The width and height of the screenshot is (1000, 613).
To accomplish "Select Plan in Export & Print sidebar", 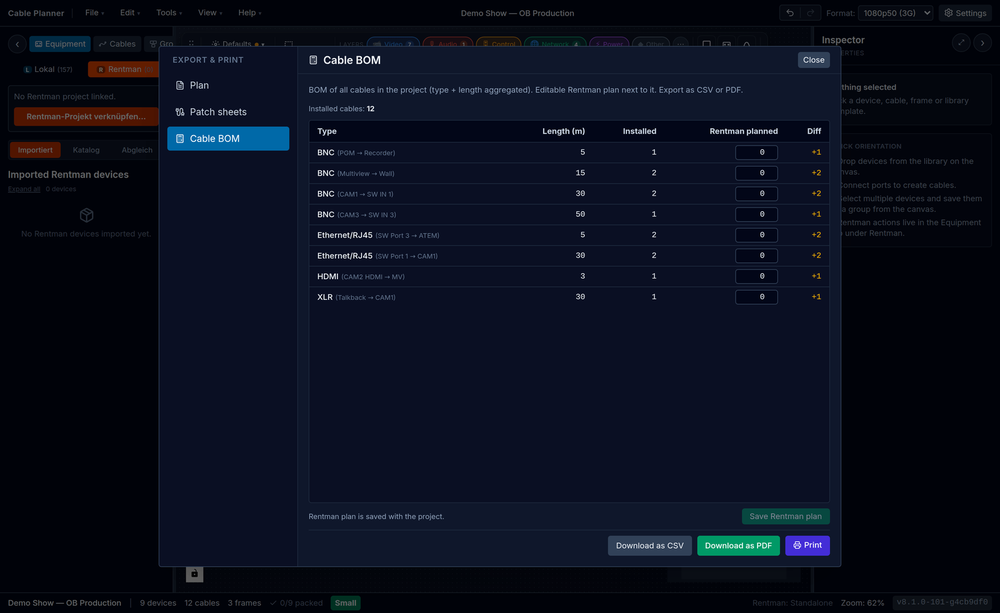I will coord(228,85).
